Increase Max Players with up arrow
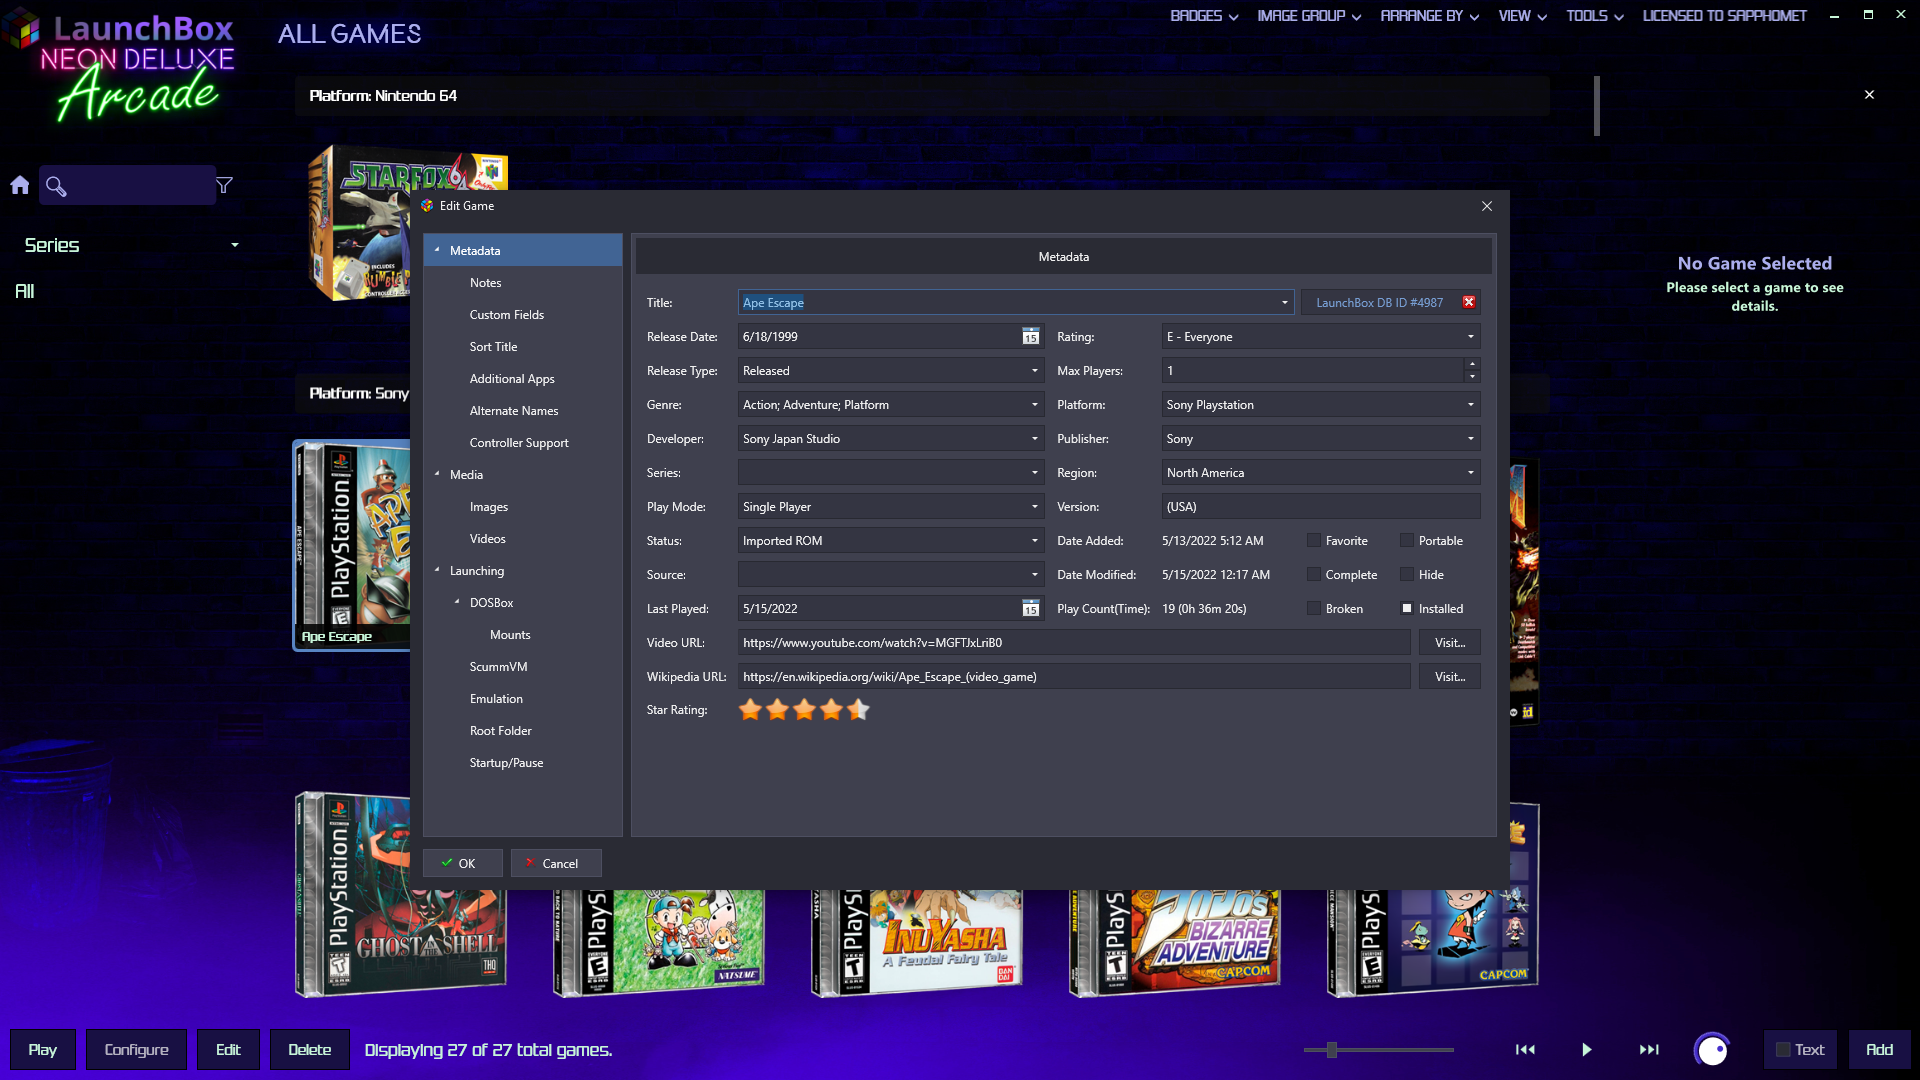Screen dimensions: 1920x1080 tap(1471, 364)
